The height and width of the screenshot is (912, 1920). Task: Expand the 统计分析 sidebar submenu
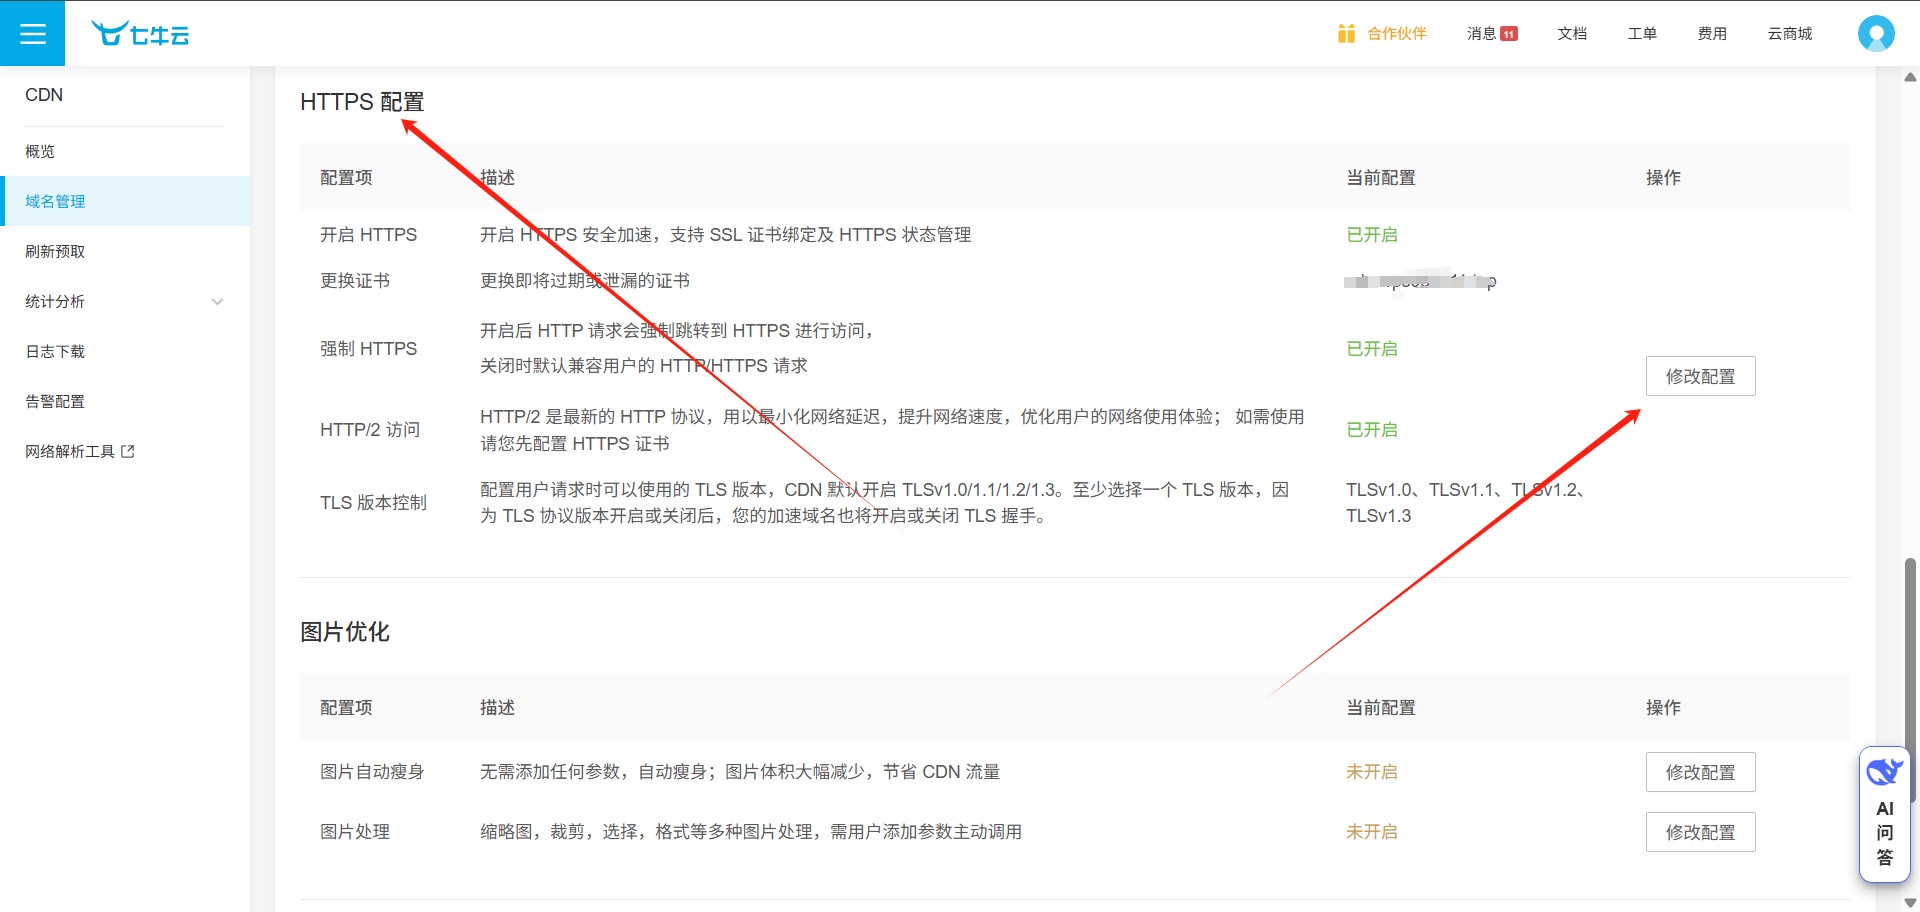217,302
